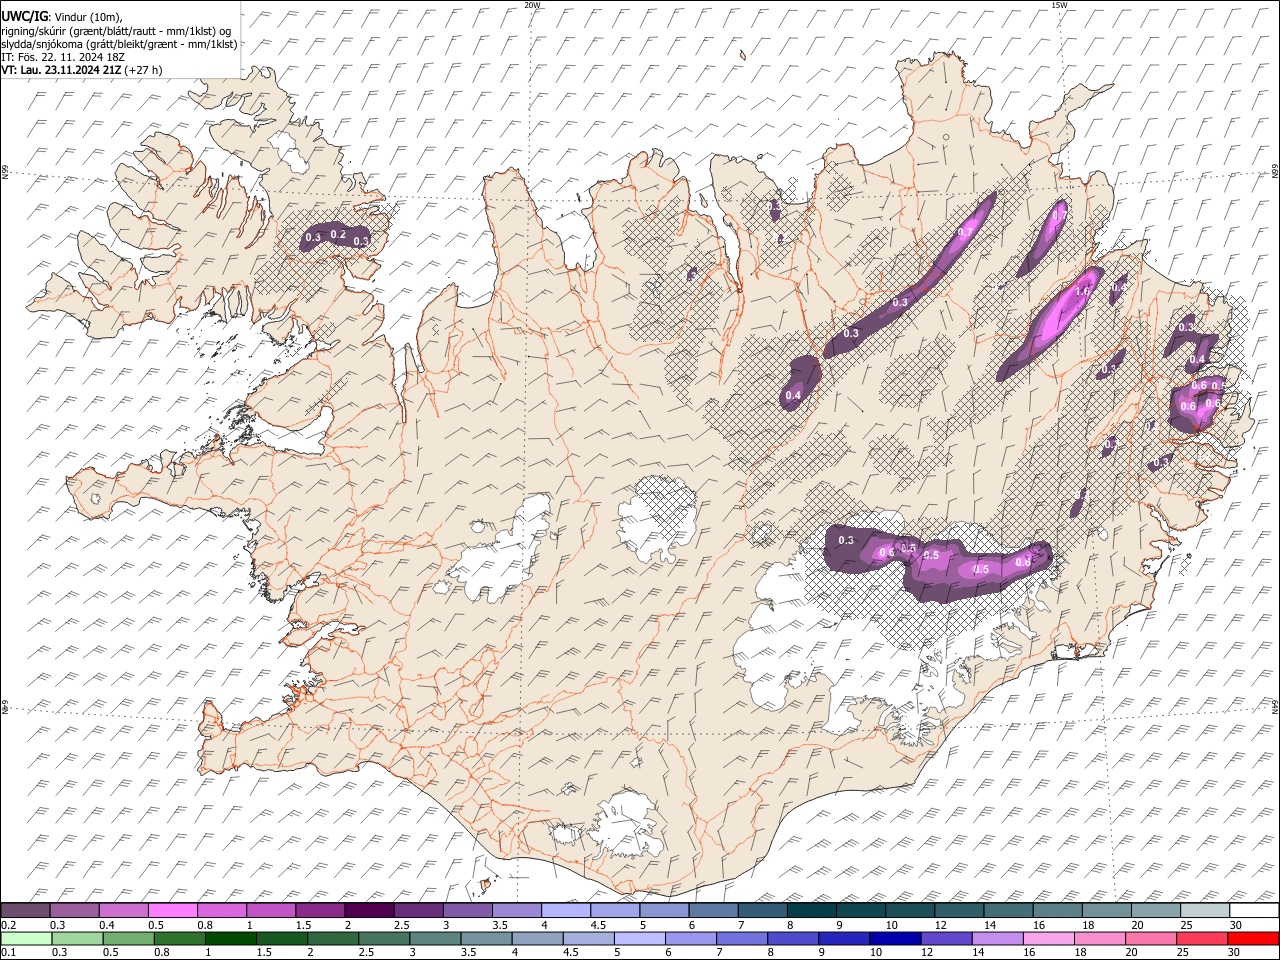Select the lower legend swatch between 8 and 9
Viewport: 1280px width, 960px height.
[x=793, y=938]
